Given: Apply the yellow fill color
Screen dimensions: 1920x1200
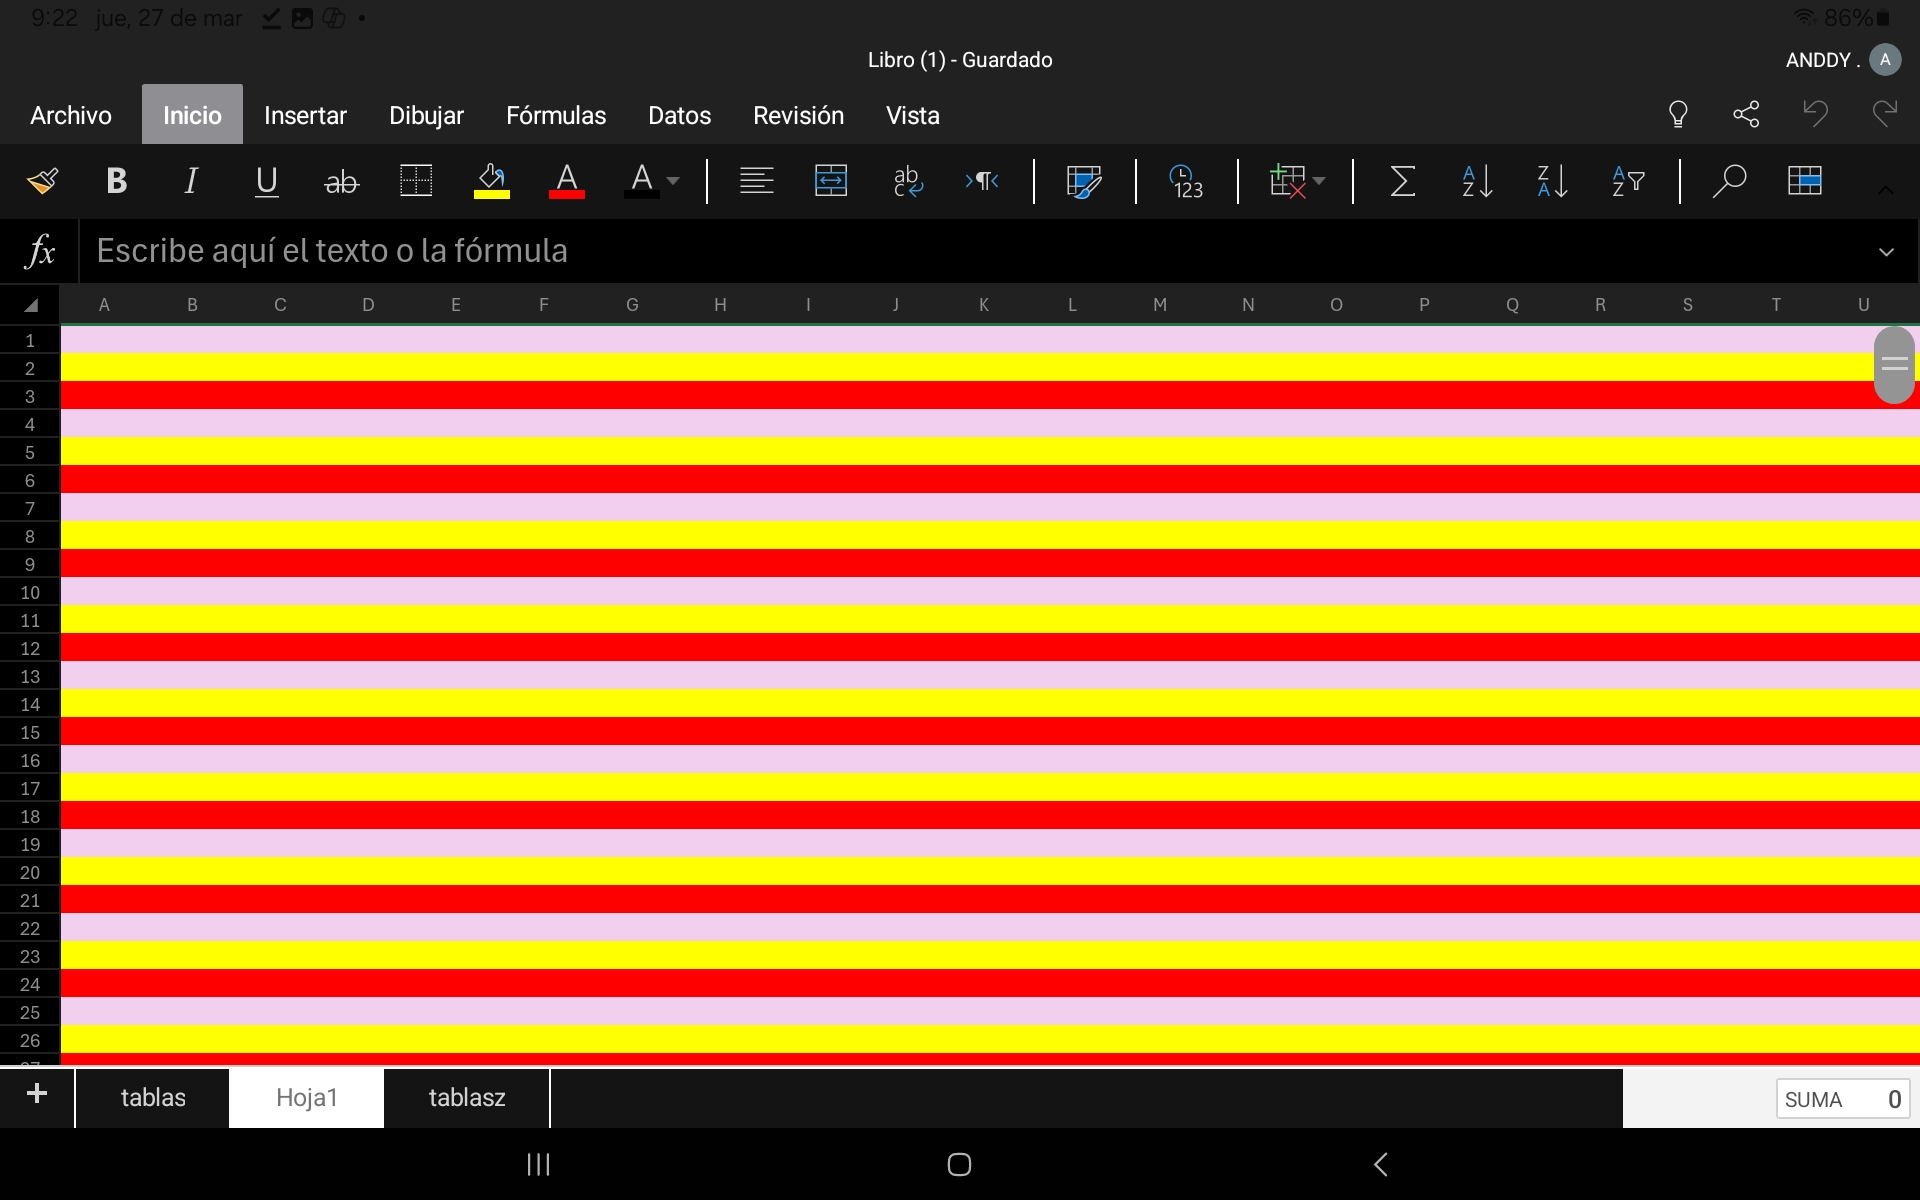Looking at the screenshot, I should pyautogui.click(x=491, y=181).
